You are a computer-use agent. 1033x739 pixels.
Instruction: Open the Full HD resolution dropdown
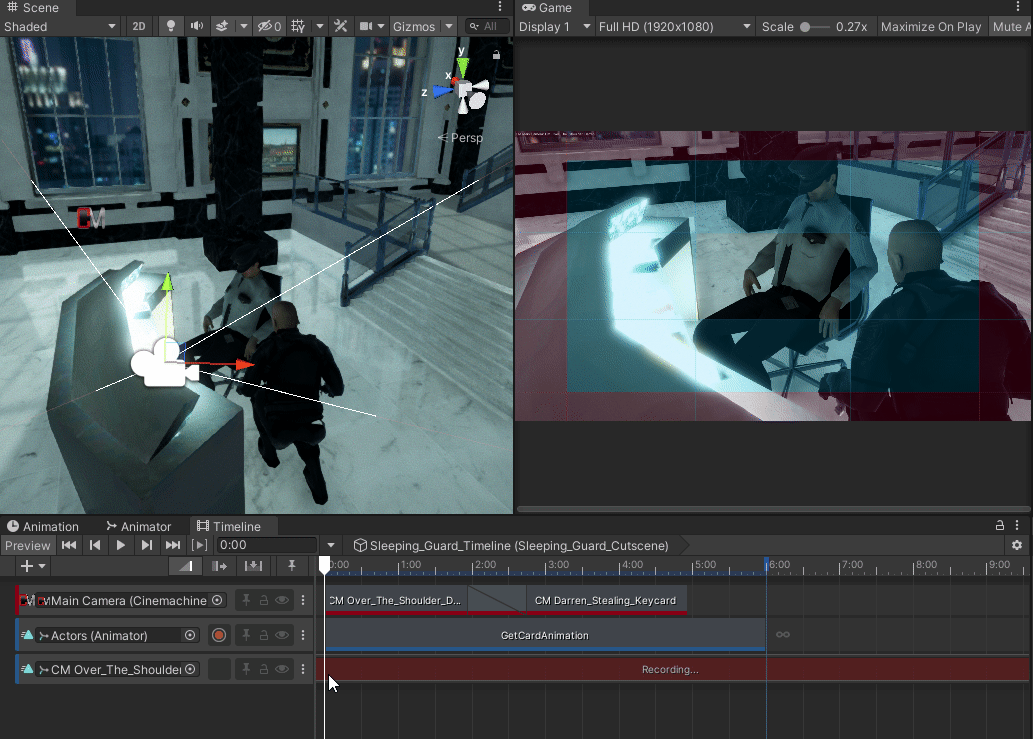pos(674,26)
